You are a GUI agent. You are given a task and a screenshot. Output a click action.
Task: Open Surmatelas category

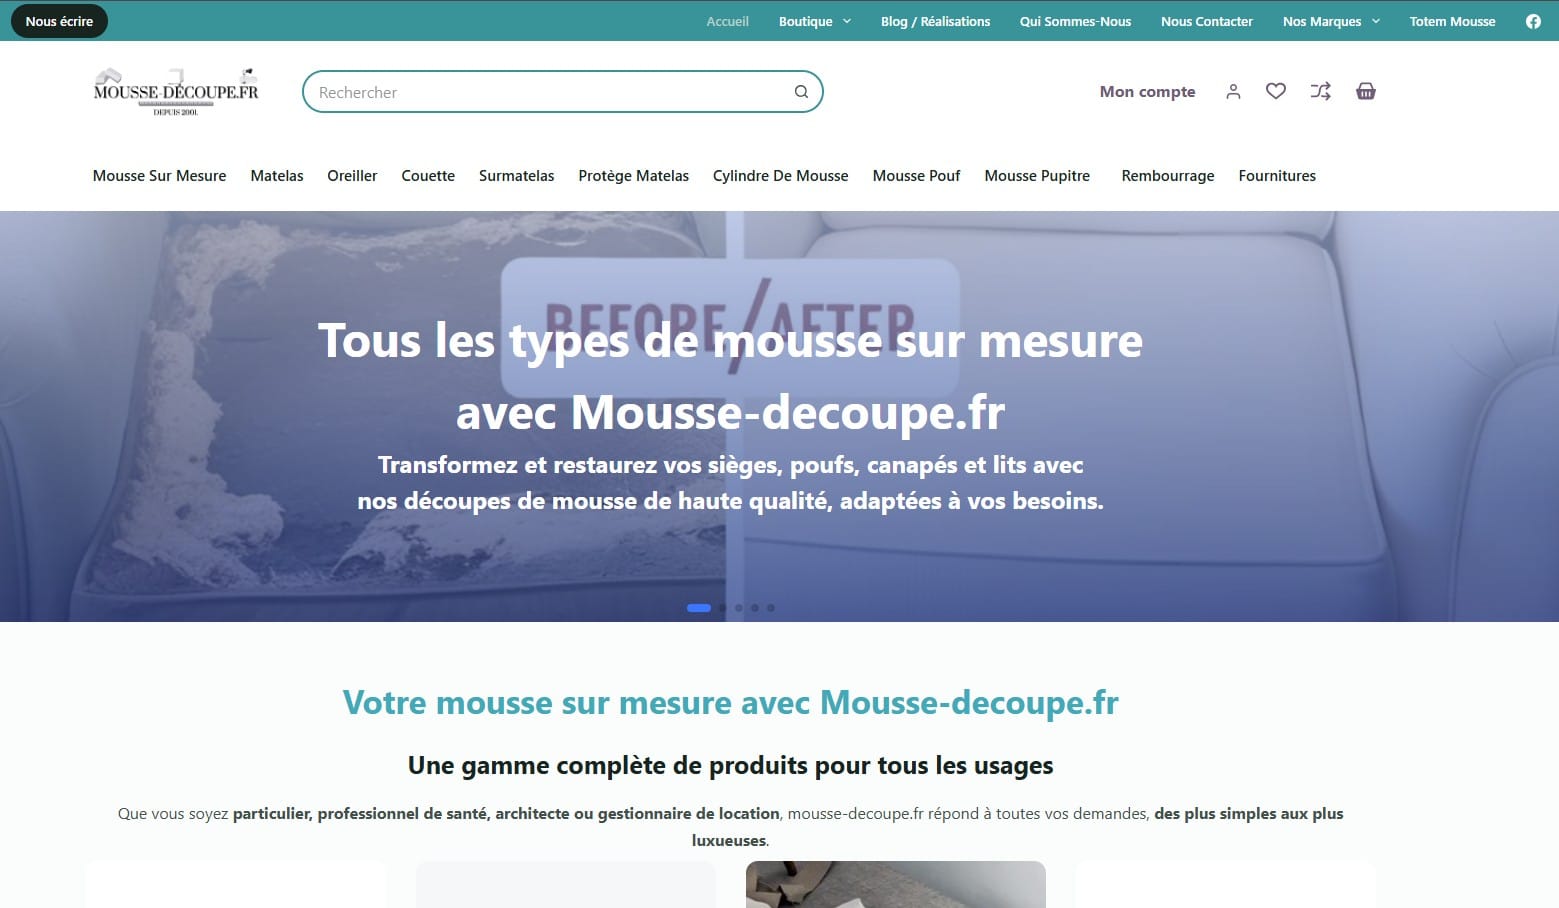tap(516, 176)
